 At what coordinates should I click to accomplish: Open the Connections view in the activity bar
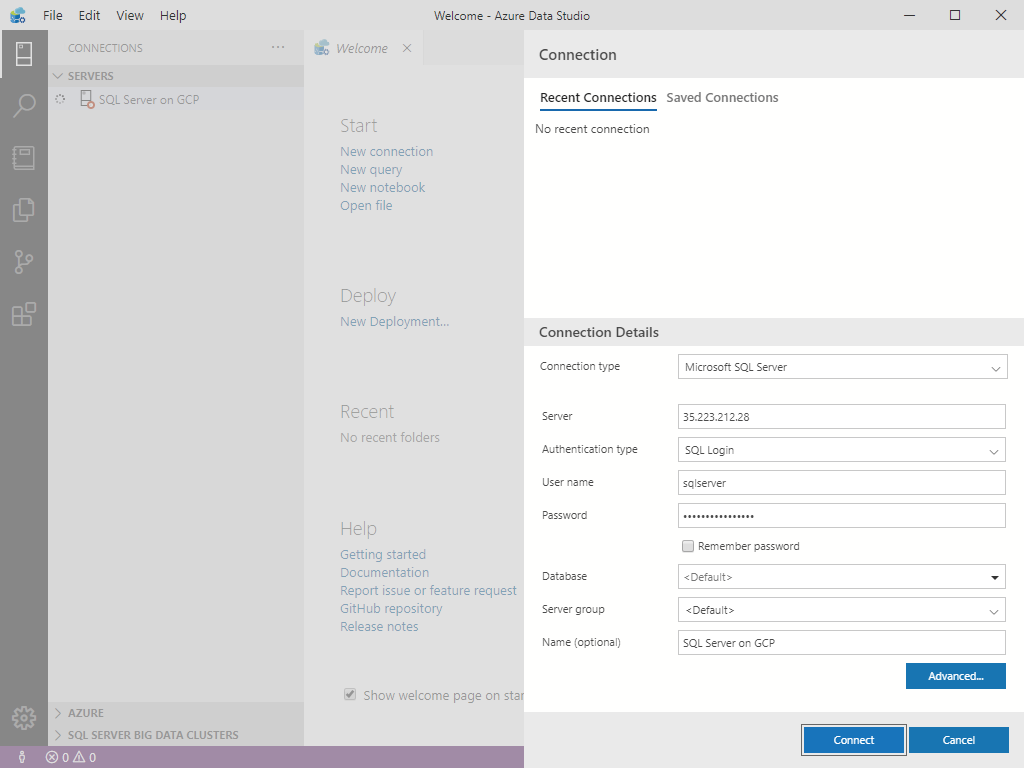(x=24, y=54)
